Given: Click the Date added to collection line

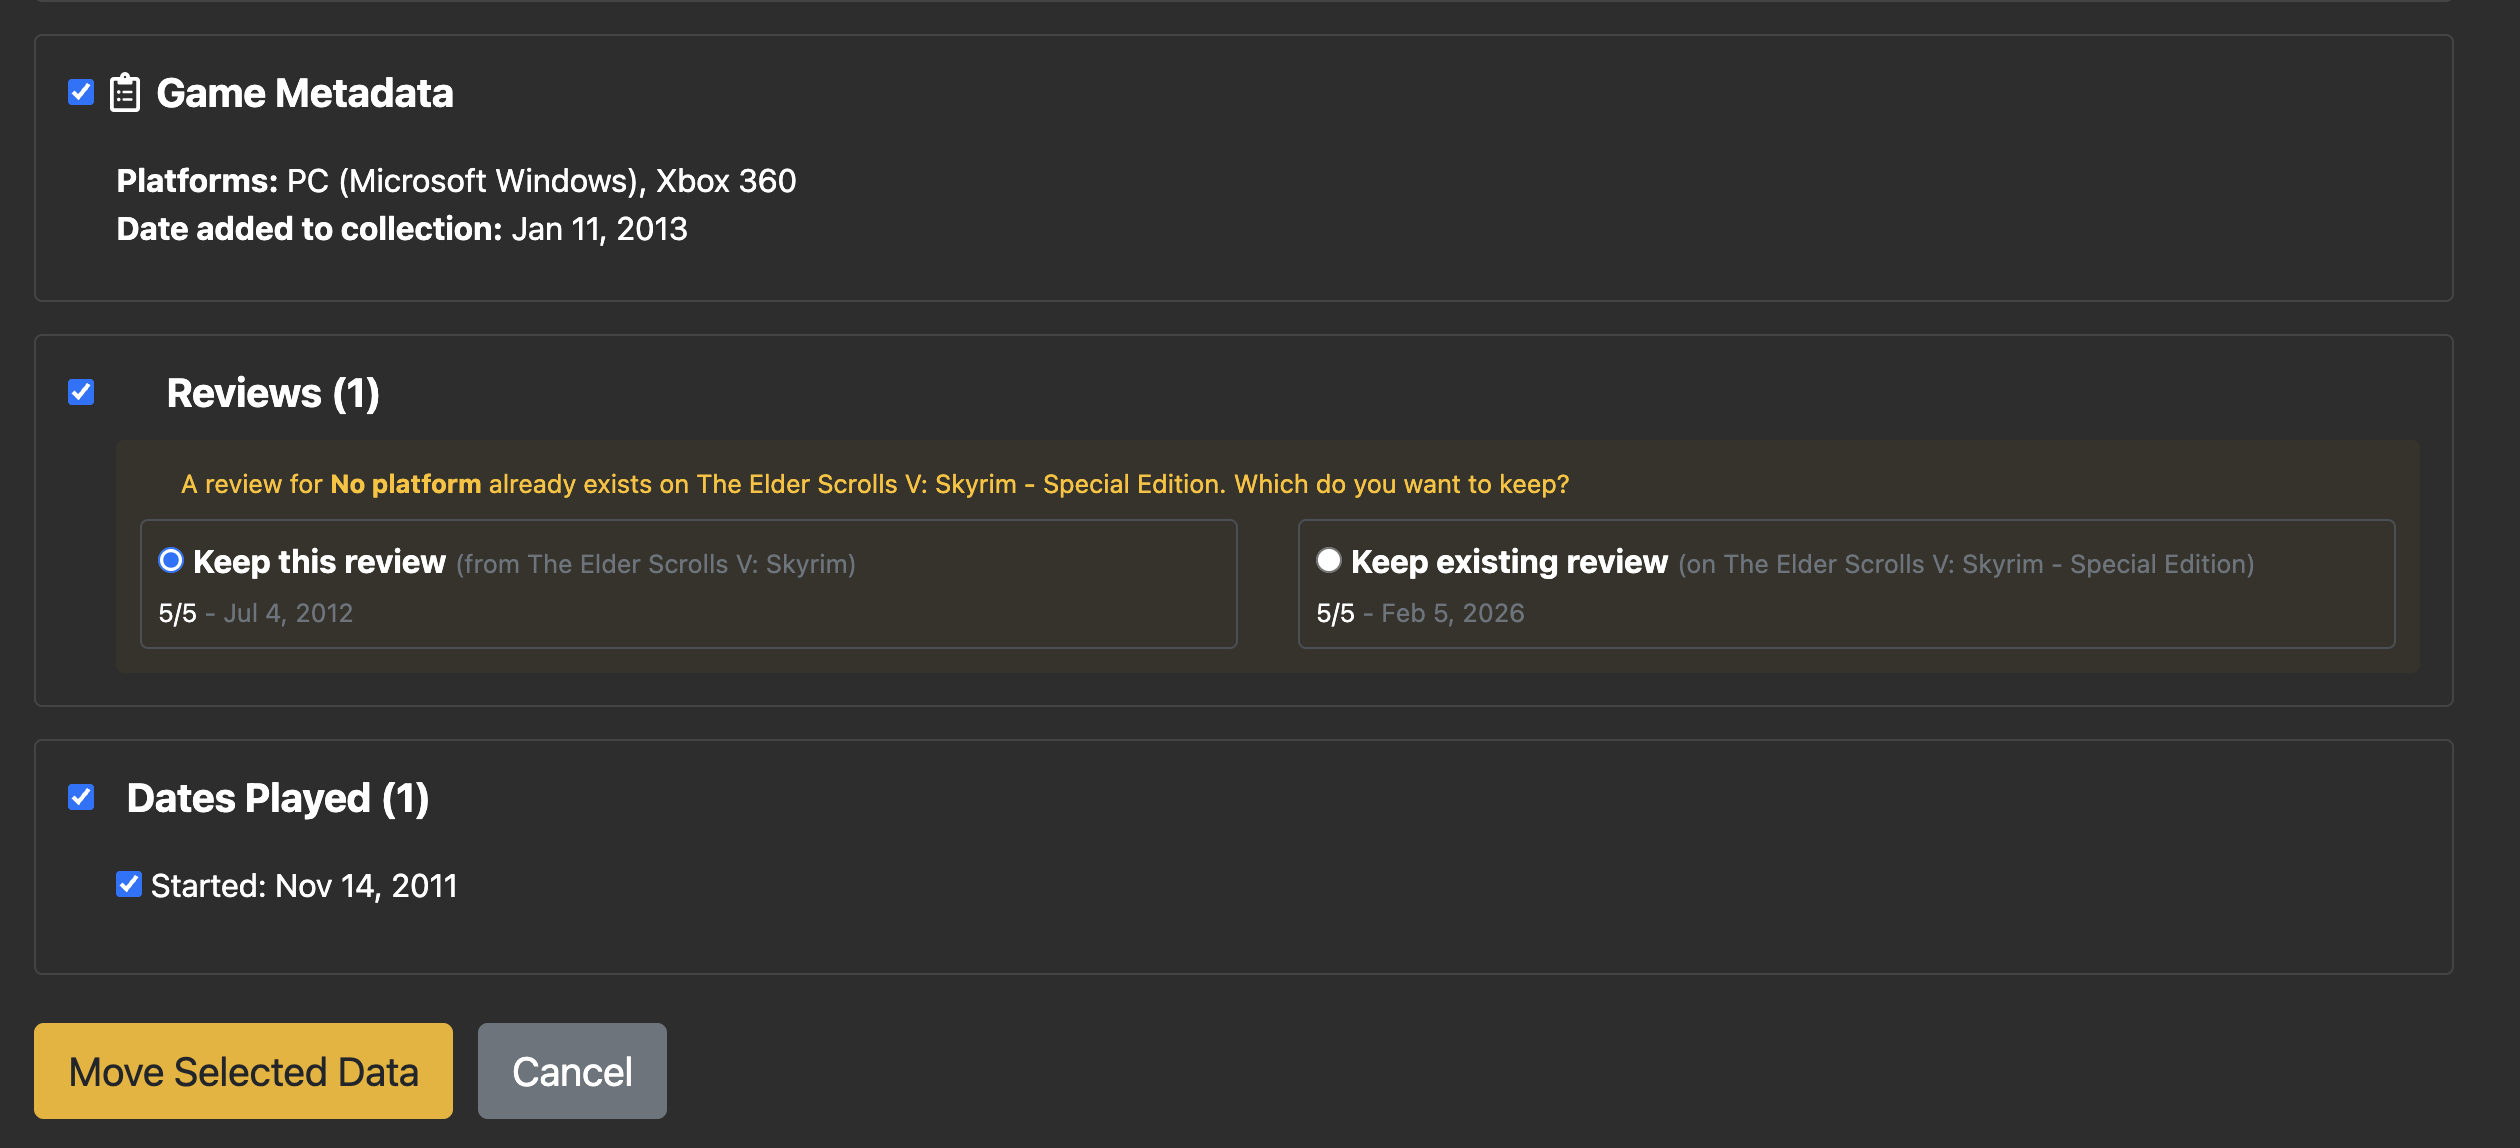Looking at the screenshot, I should tap(402, 229).
